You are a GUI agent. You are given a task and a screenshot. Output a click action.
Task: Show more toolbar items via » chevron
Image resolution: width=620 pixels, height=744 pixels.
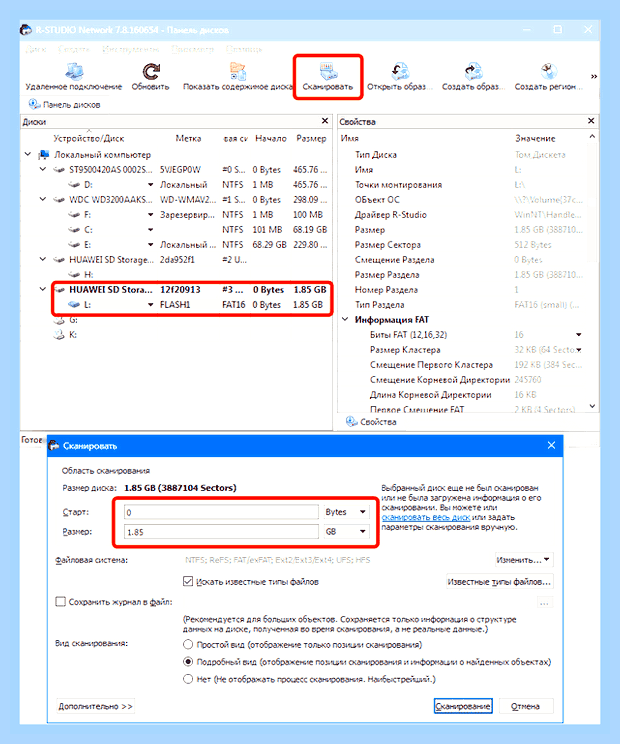click(x=593, y=76)
